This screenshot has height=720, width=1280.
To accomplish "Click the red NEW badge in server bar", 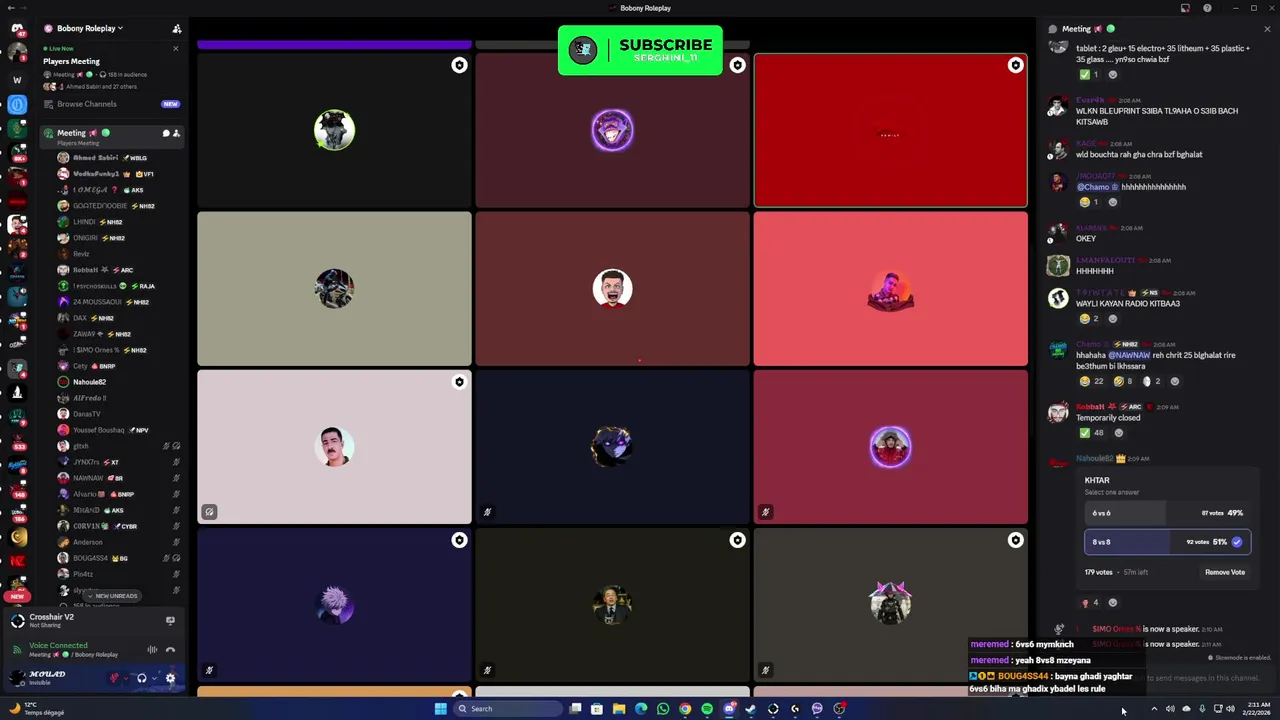I will click(x=17, y=596).
